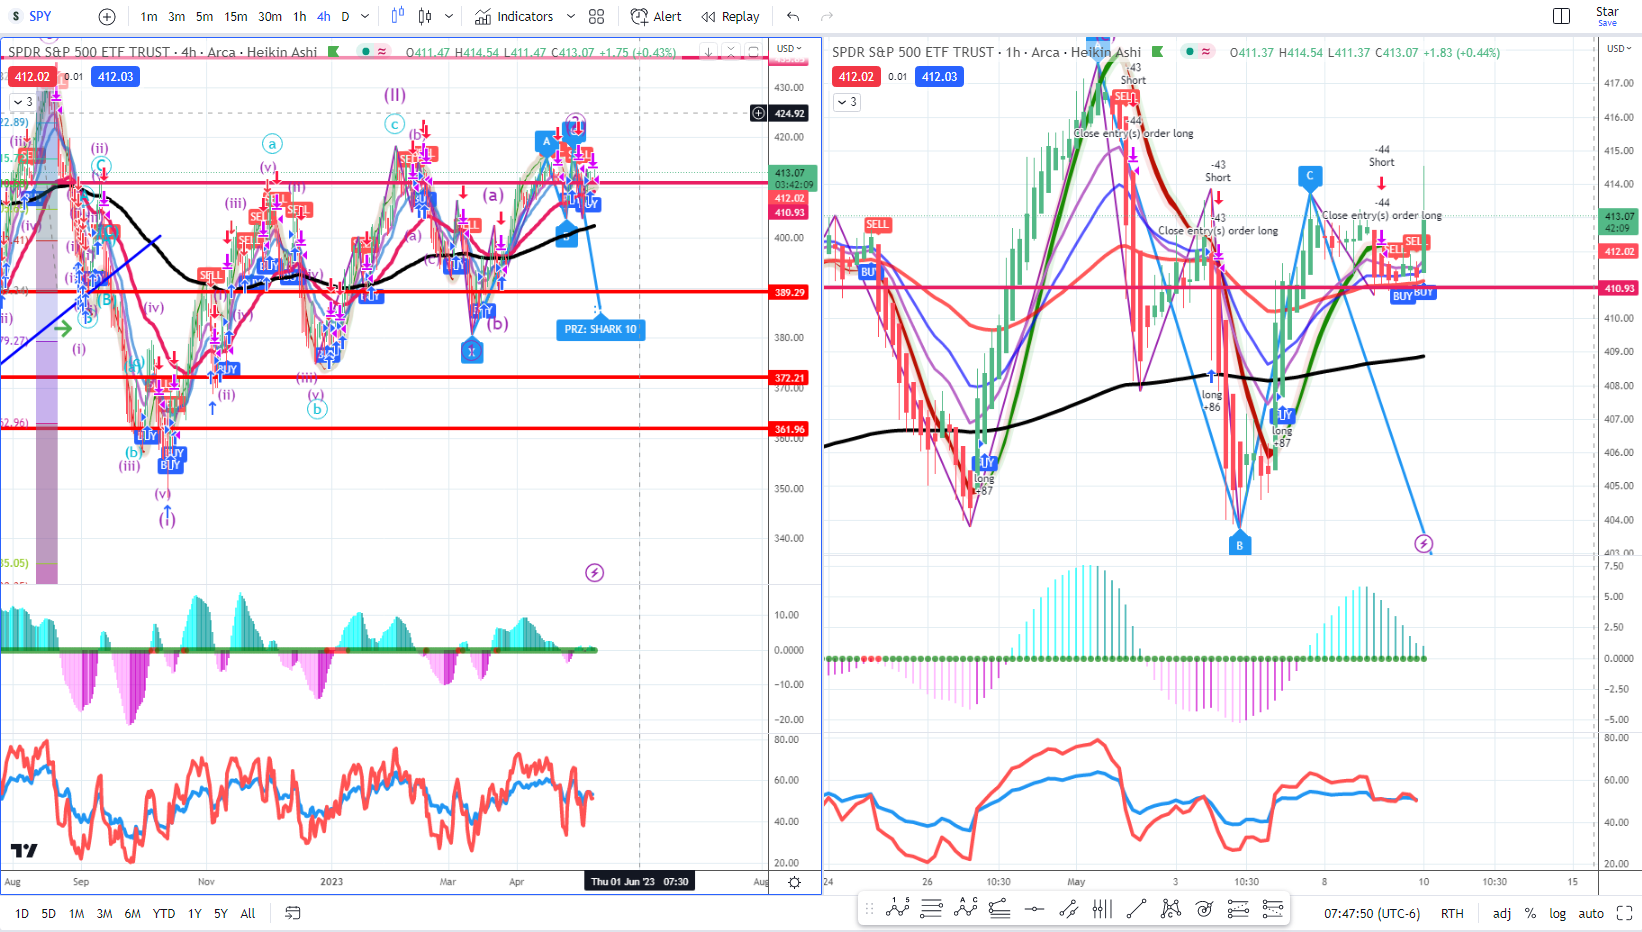This screenshot has width=1642, height=932.
Task: Select the trend-based Fib extension tool
Action: (999, 909)
